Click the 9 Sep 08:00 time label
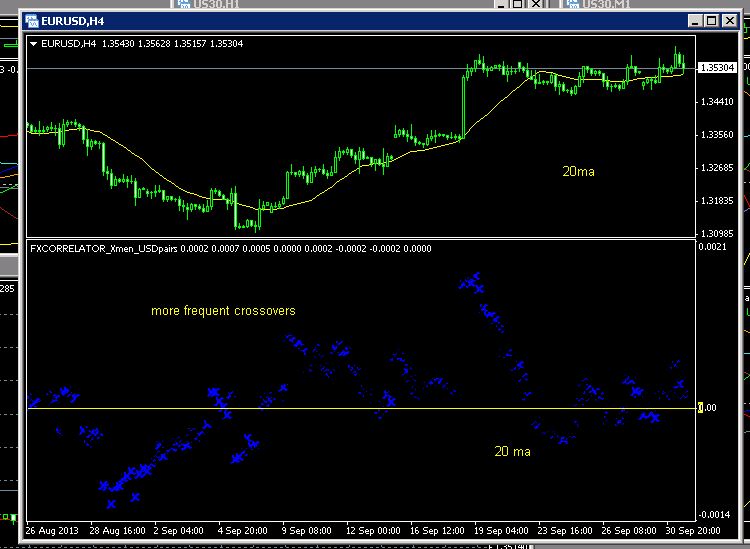 pos(307,531)
